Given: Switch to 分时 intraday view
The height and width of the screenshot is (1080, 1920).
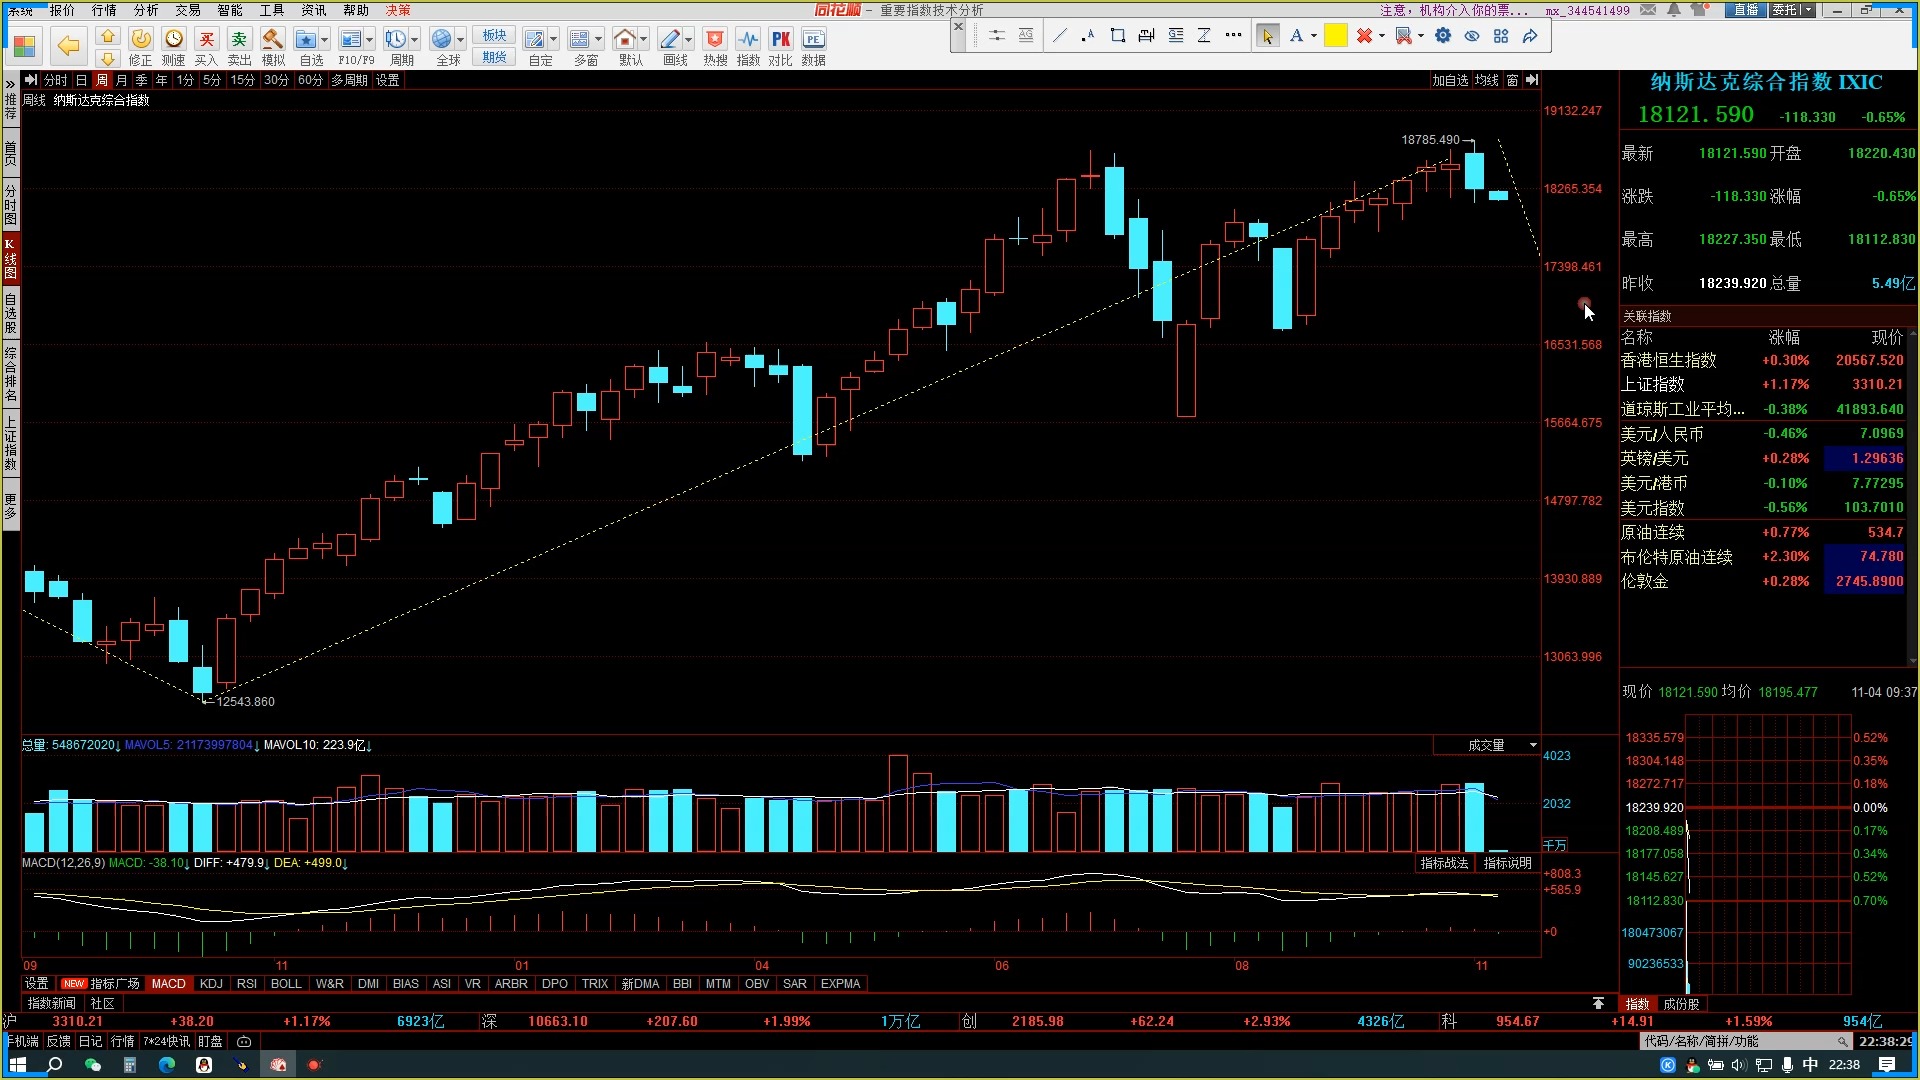Looking at the screenshot, I should 55,80.
